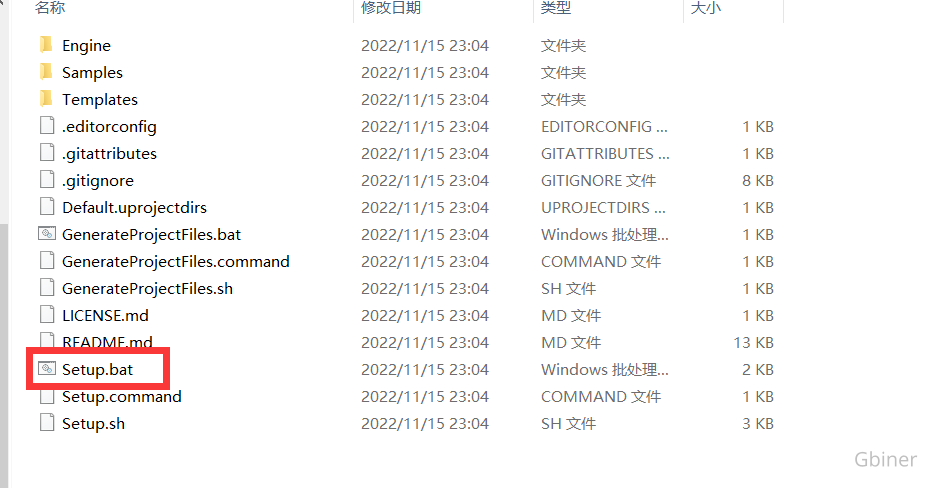Sort files by 名称 column header
The image size is (933, 488).
click(x=50, y=8)
